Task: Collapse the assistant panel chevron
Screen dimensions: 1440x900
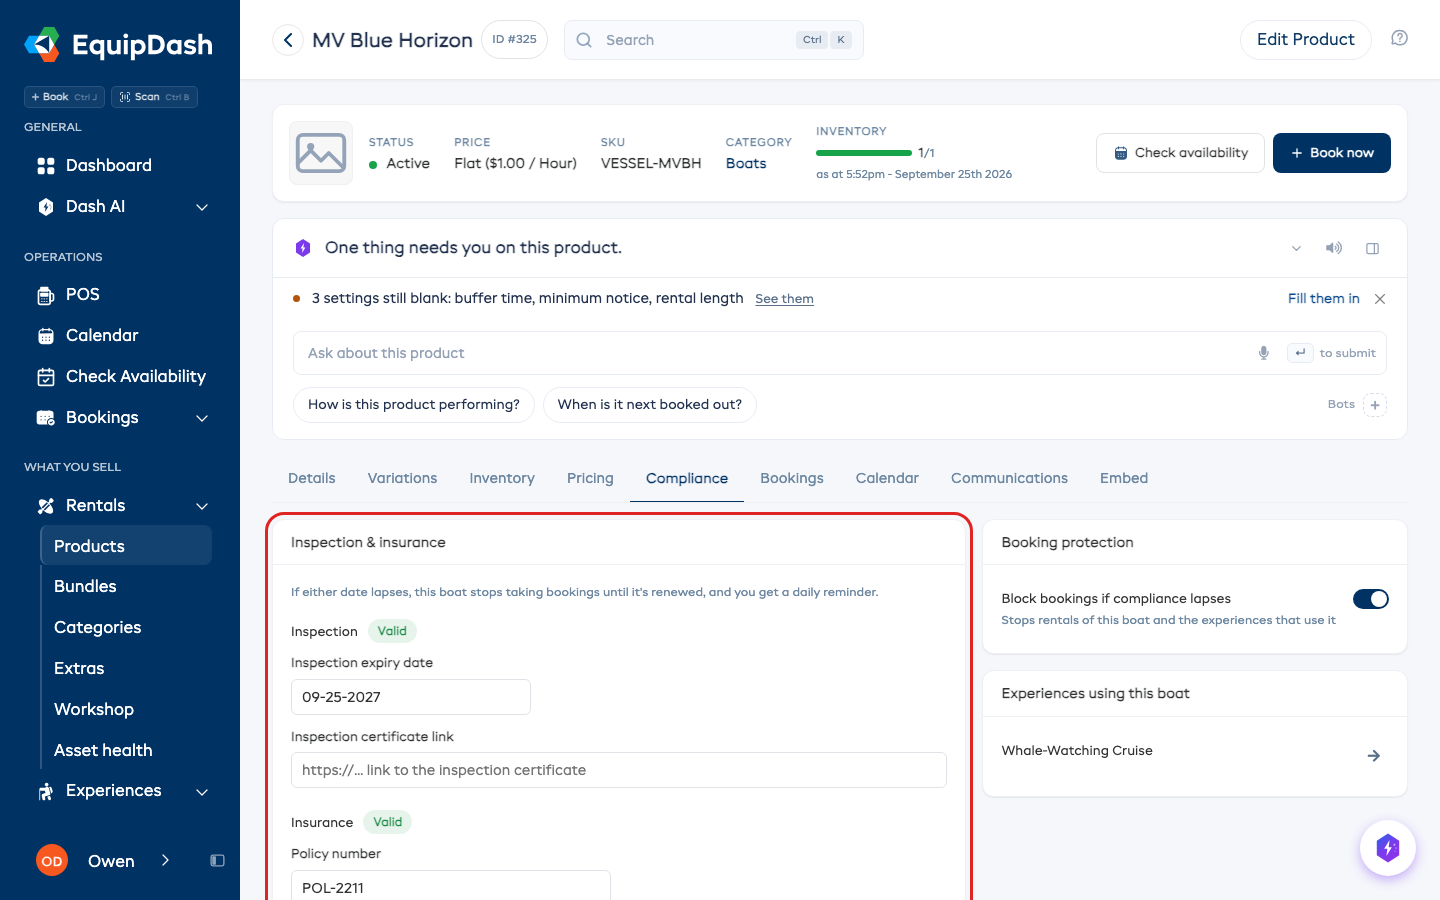Action: pyautogui.click(x=1296, y=248)
